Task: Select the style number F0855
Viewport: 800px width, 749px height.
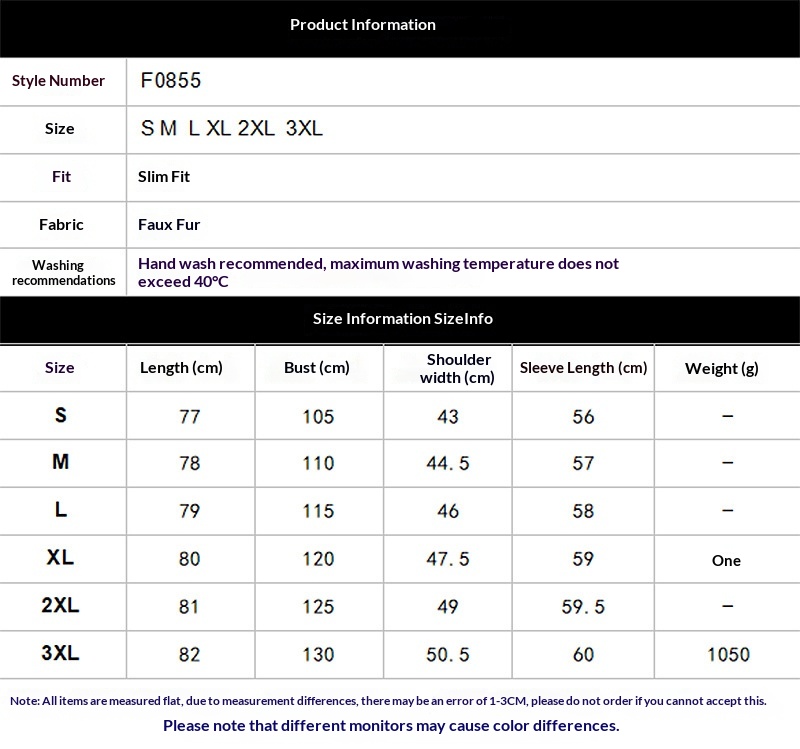Action: tap(170, 81)
